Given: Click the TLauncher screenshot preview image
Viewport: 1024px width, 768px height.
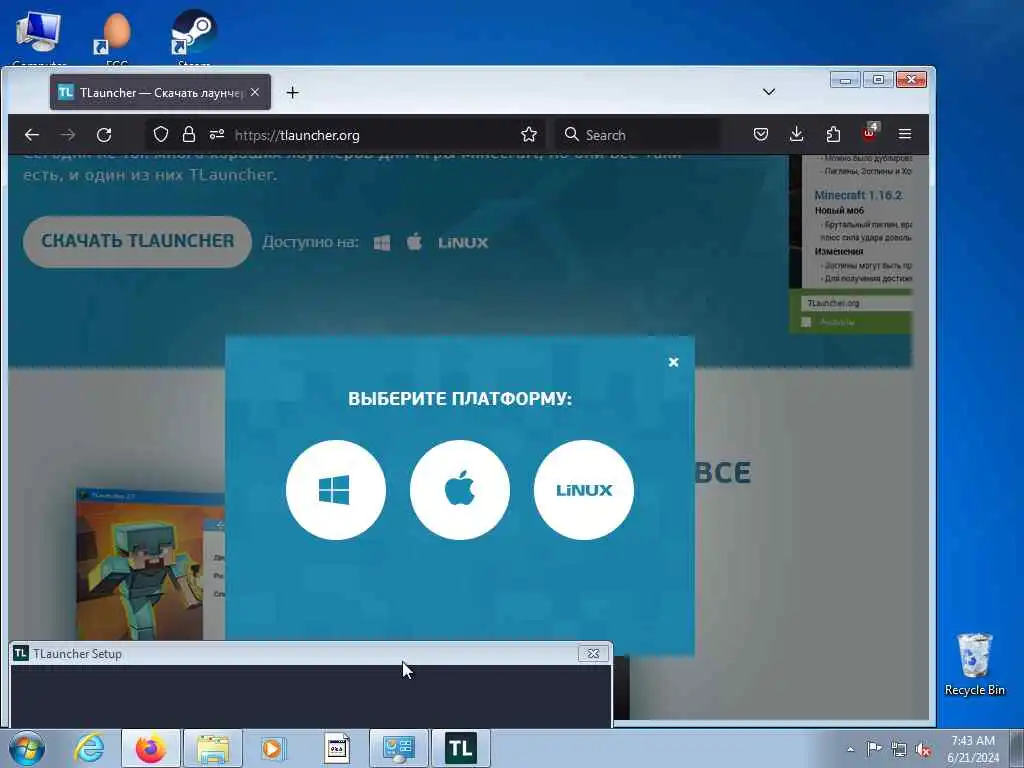Looking at the screenshot, I should coord(151,564).
